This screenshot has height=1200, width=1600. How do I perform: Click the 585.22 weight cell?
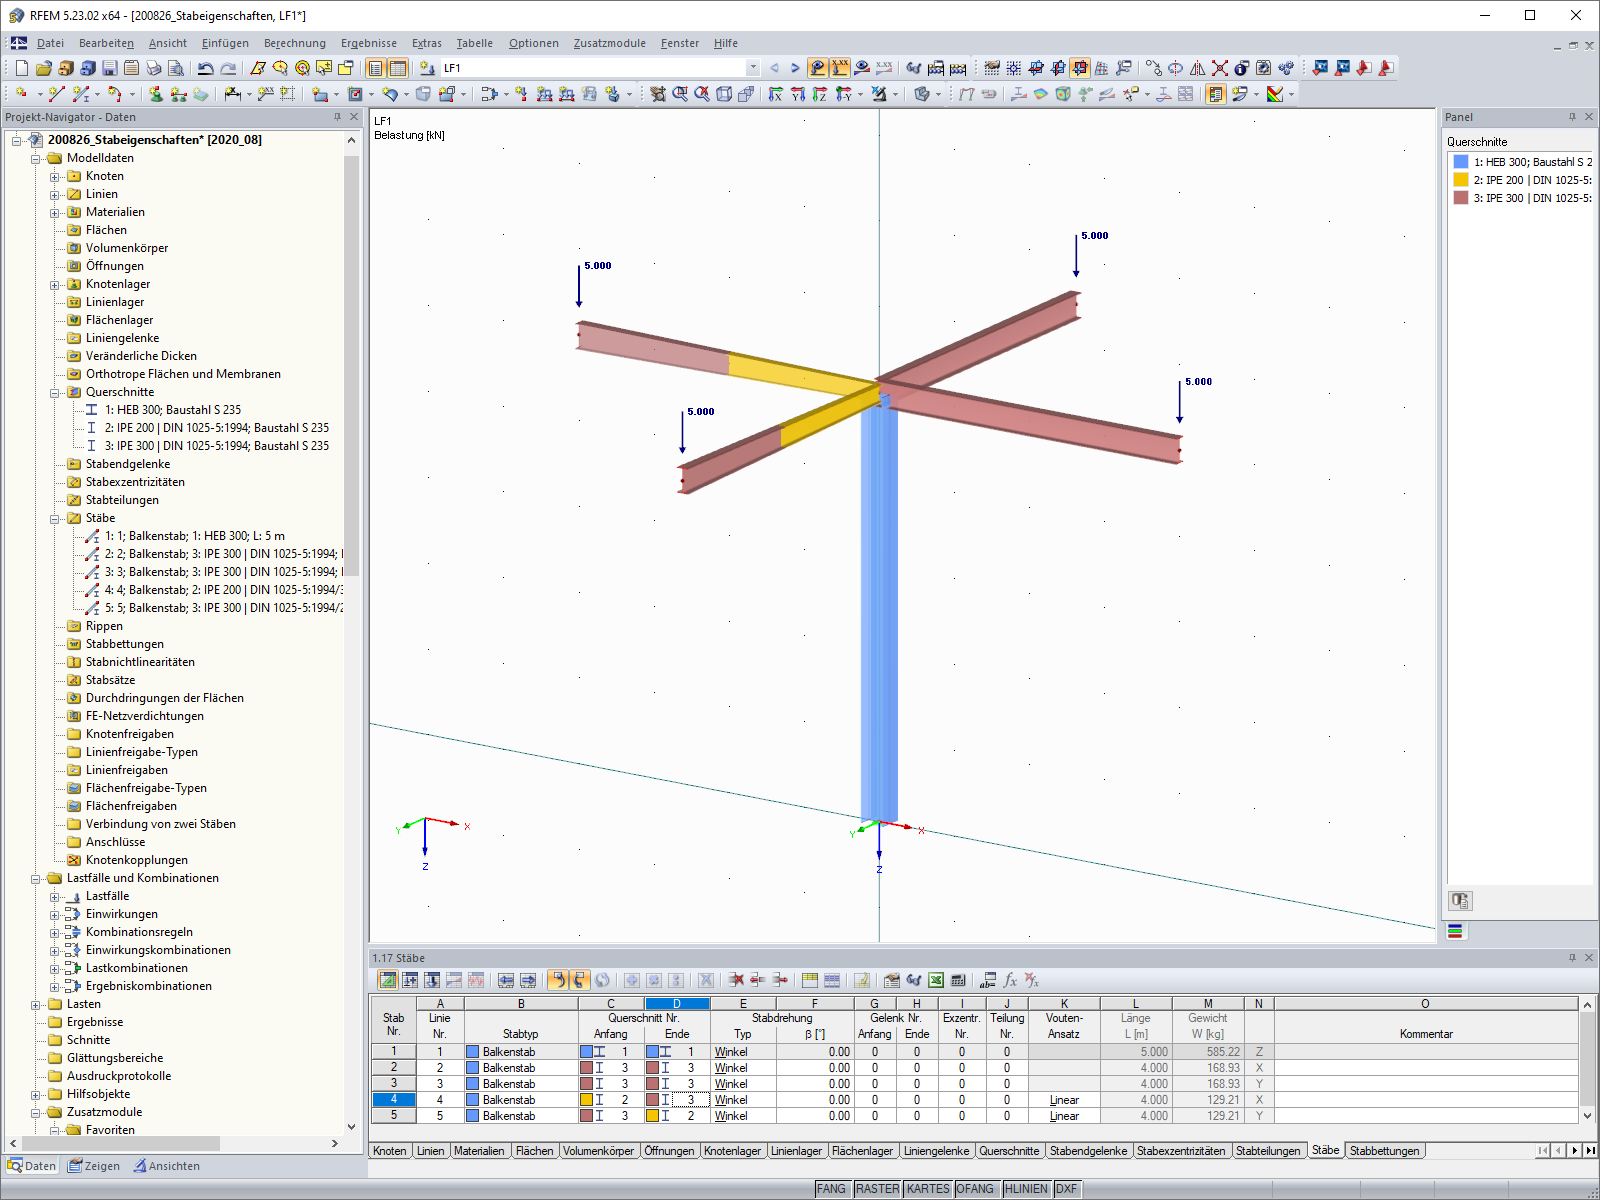pyautogui.click(x=1208, y=1052)
